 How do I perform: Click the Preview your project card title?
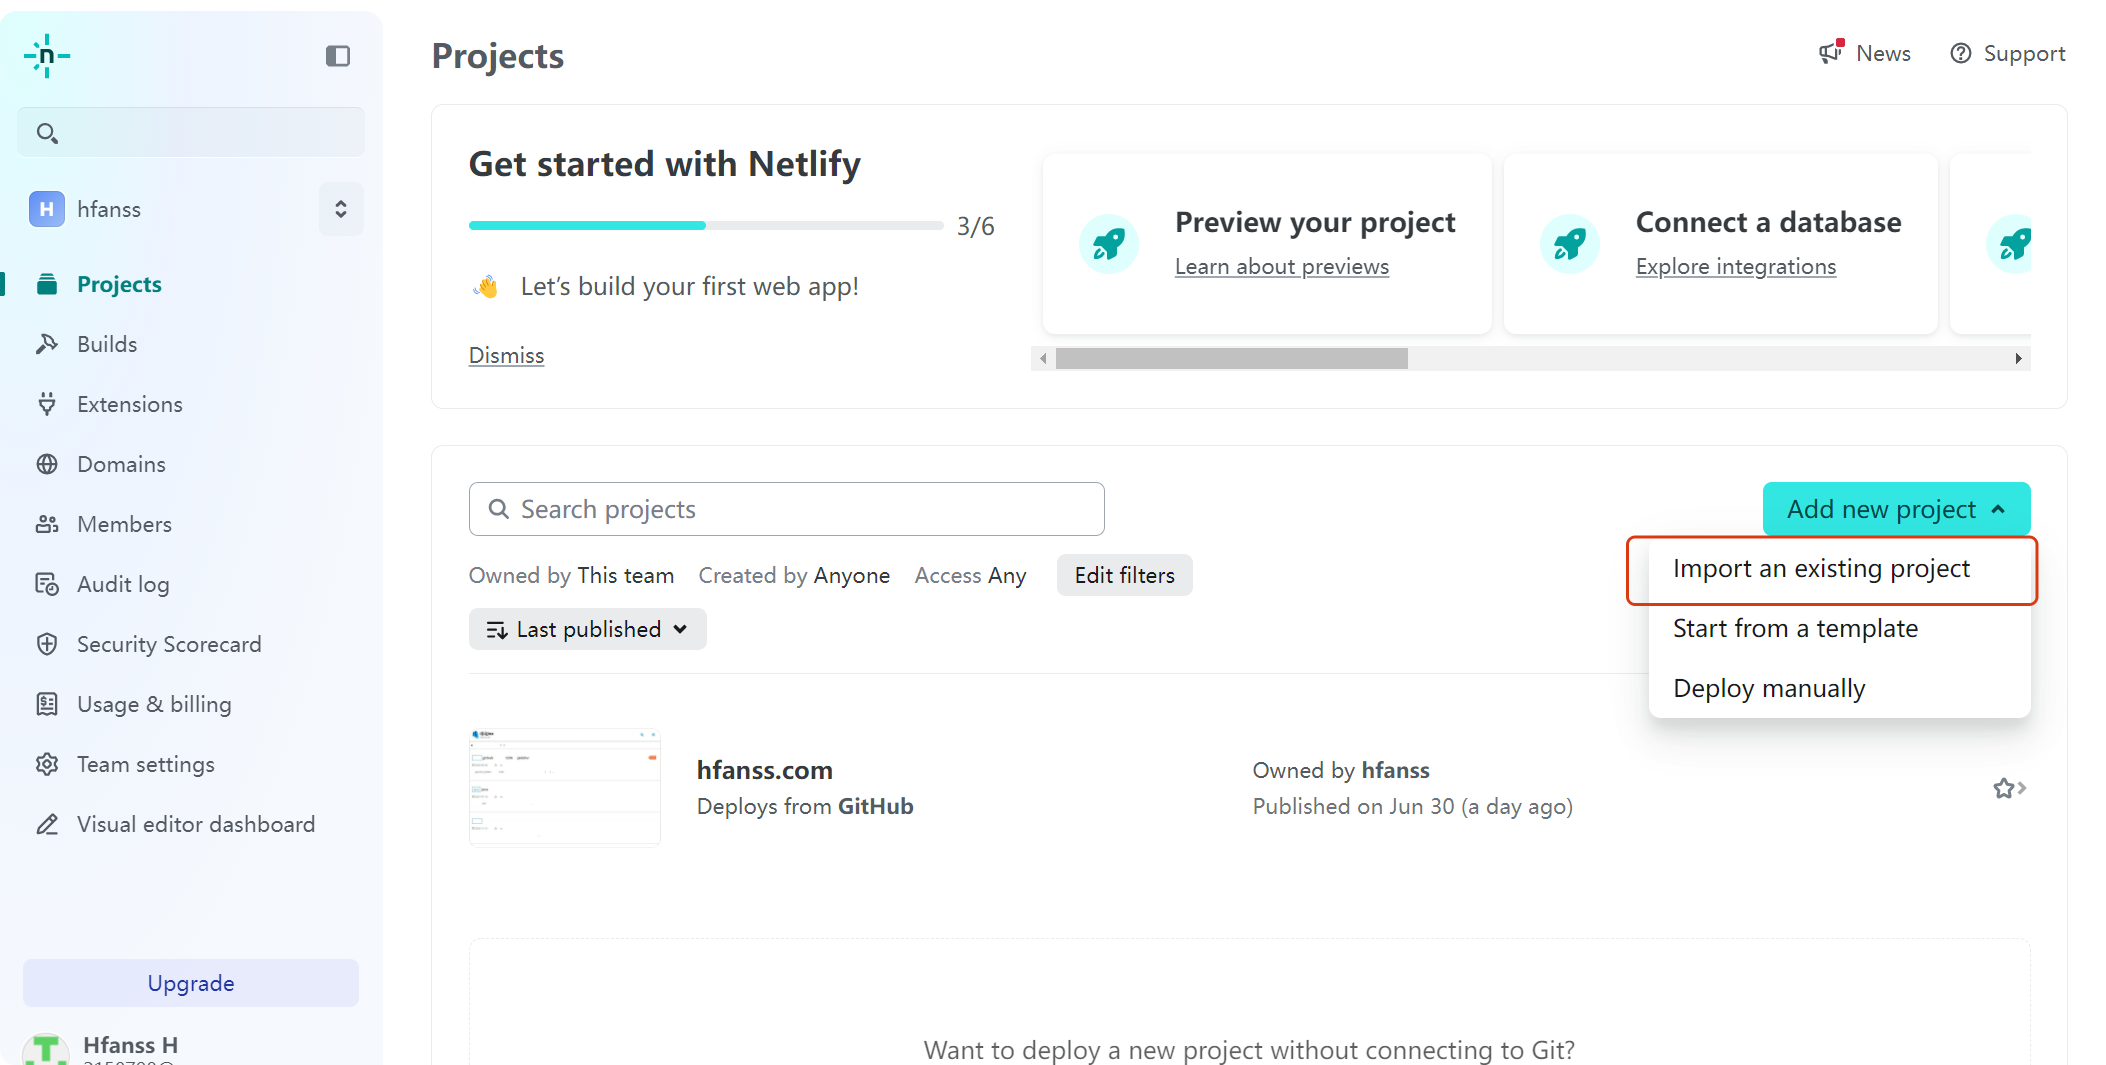point(1315,222)
